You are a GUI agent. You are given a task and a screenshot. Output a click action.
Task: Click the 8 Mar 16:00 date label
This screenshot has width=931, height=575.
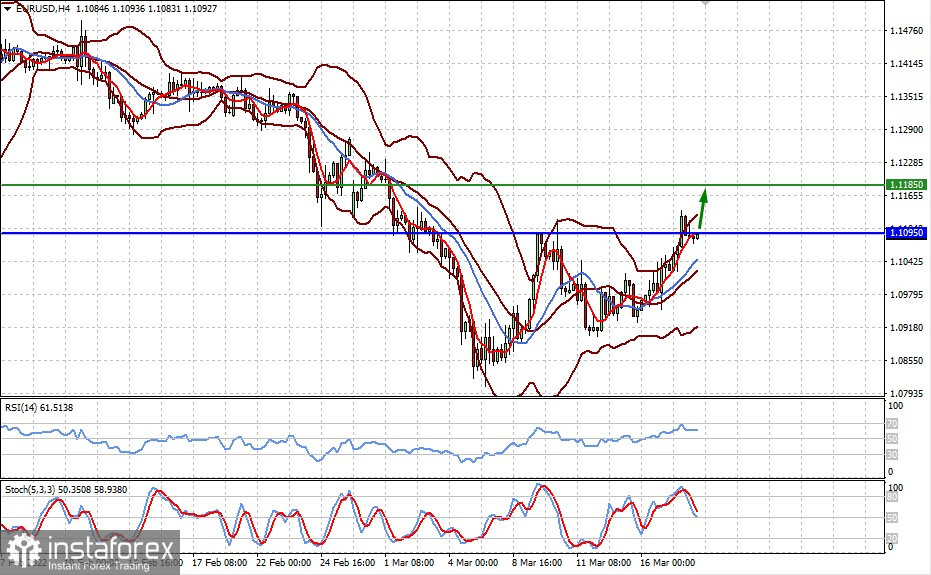click(537, 563)
